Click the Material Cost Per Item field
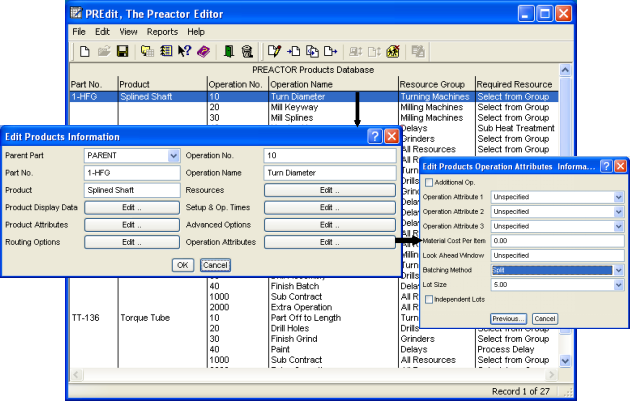630x401 pixels. click(557, 241)
